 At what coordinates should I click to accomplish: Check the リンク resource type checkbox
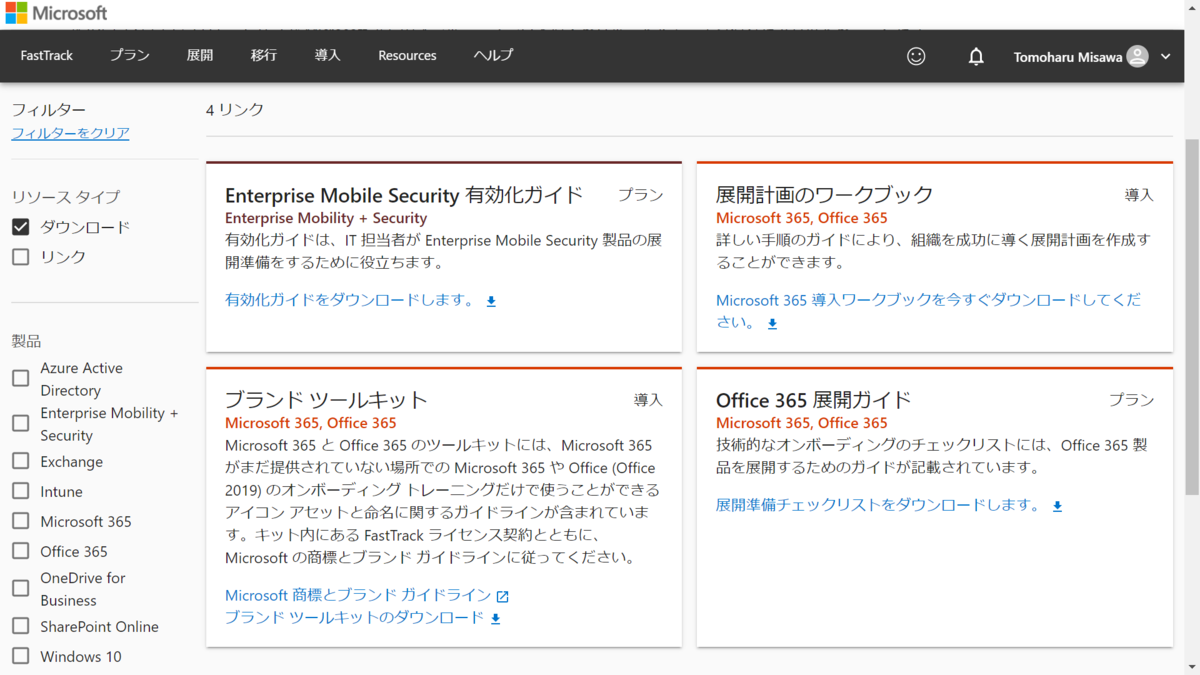tap(20, 257)
